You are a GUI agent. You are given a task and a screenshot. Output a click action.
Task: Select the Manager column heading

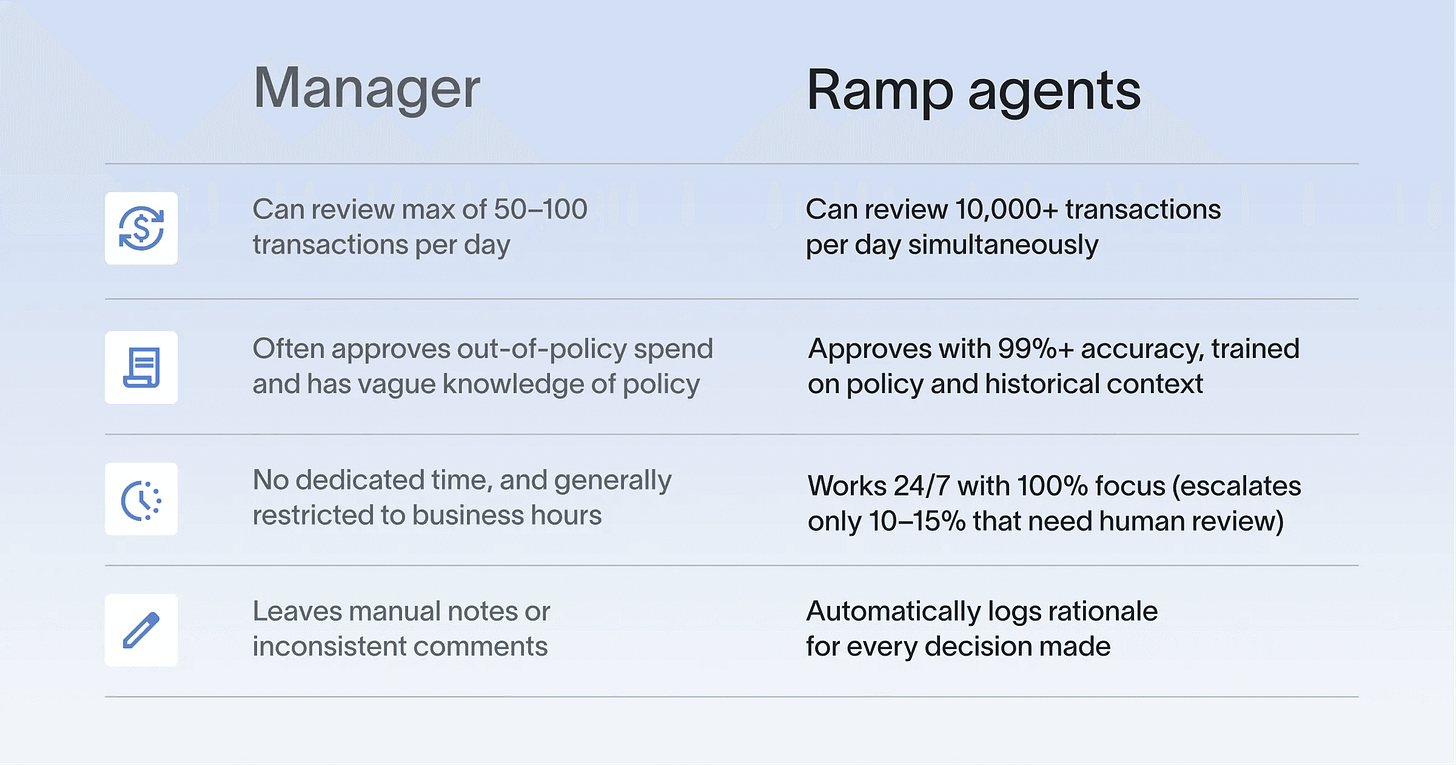point(366,88)
